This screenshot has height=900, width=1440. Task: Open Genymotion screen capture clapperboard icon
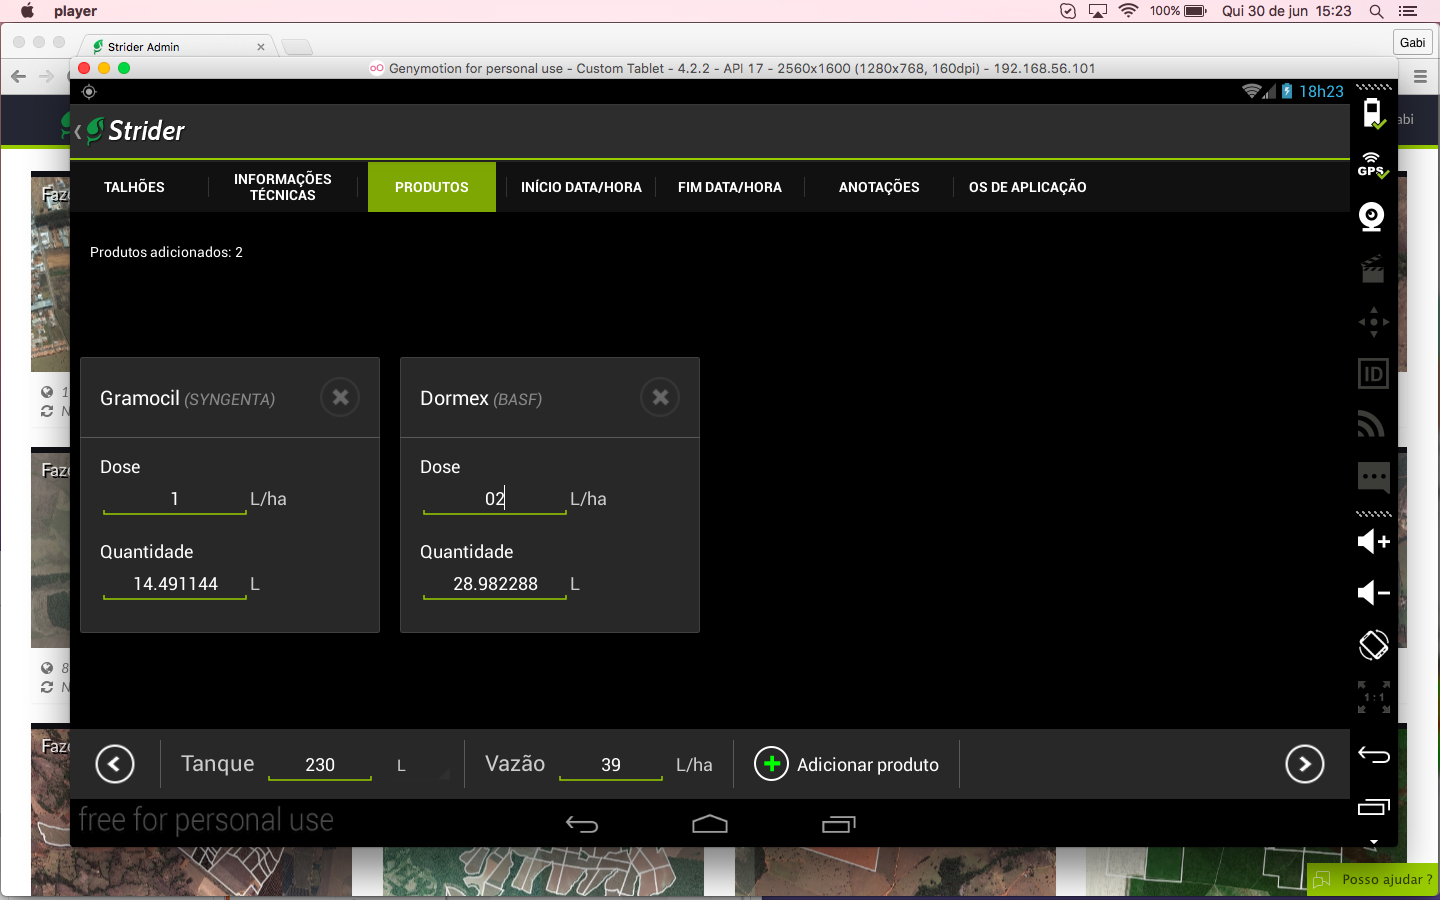coord(1373,269)
